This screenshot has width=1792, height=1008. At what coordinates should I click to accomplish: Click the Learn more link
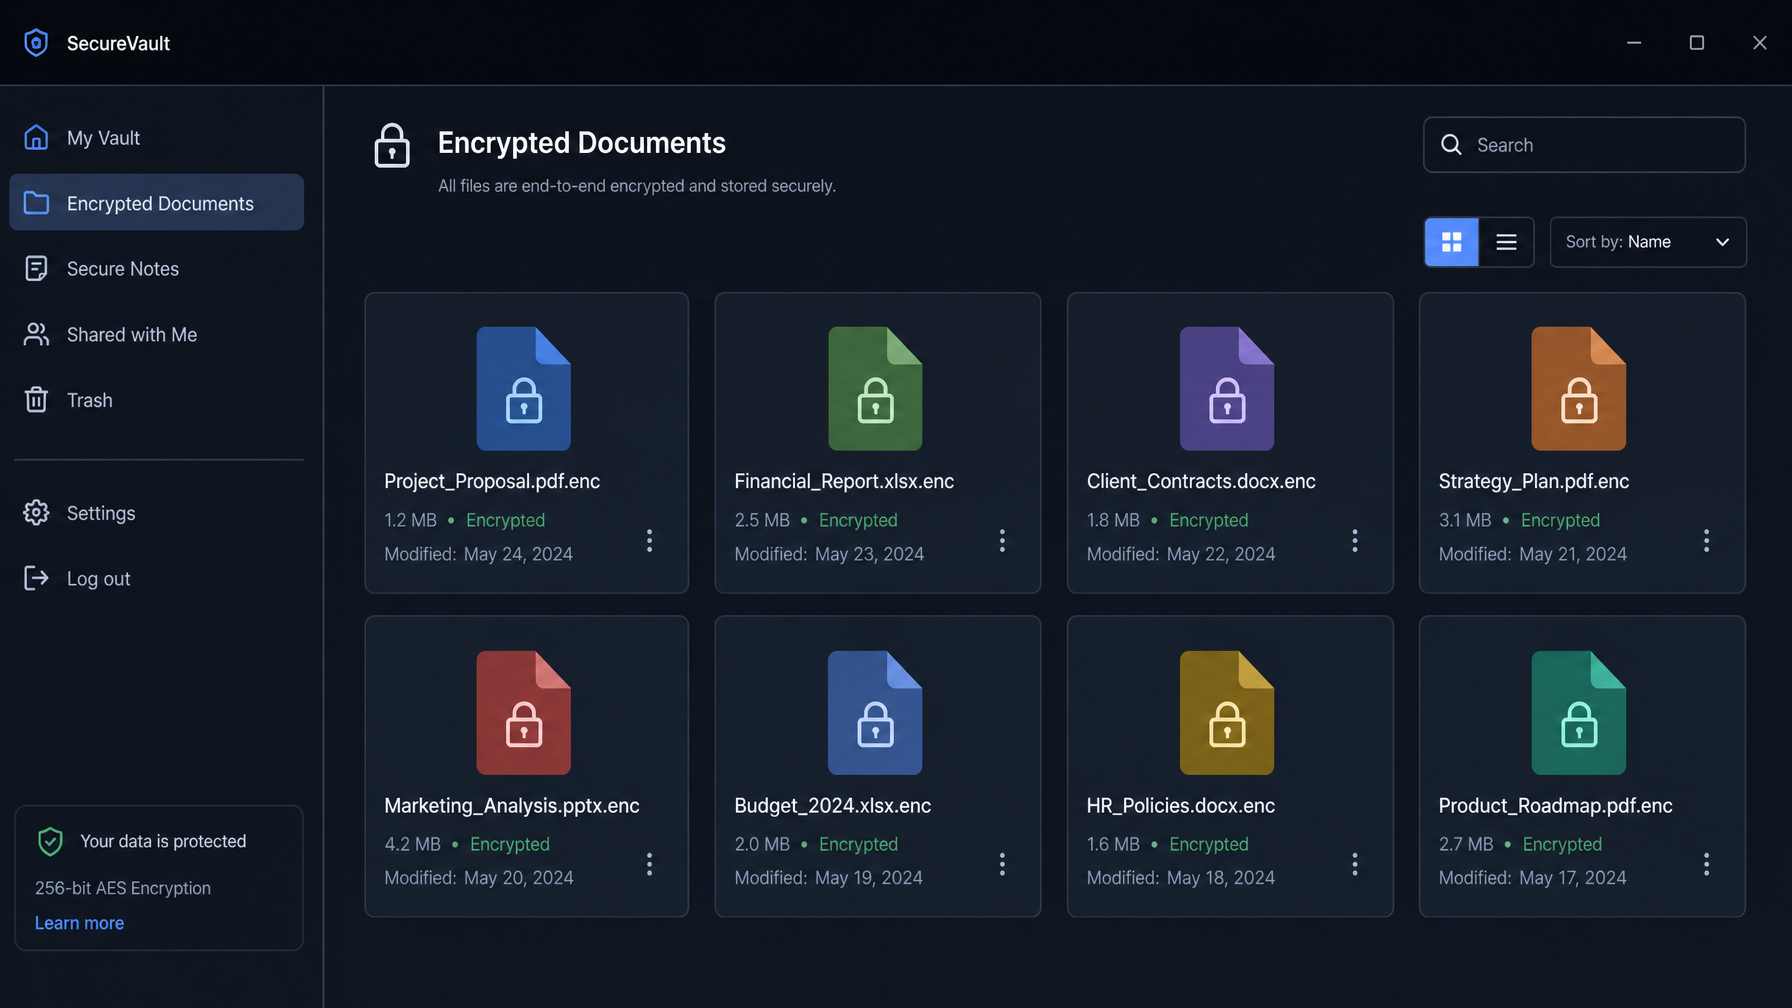79,923
